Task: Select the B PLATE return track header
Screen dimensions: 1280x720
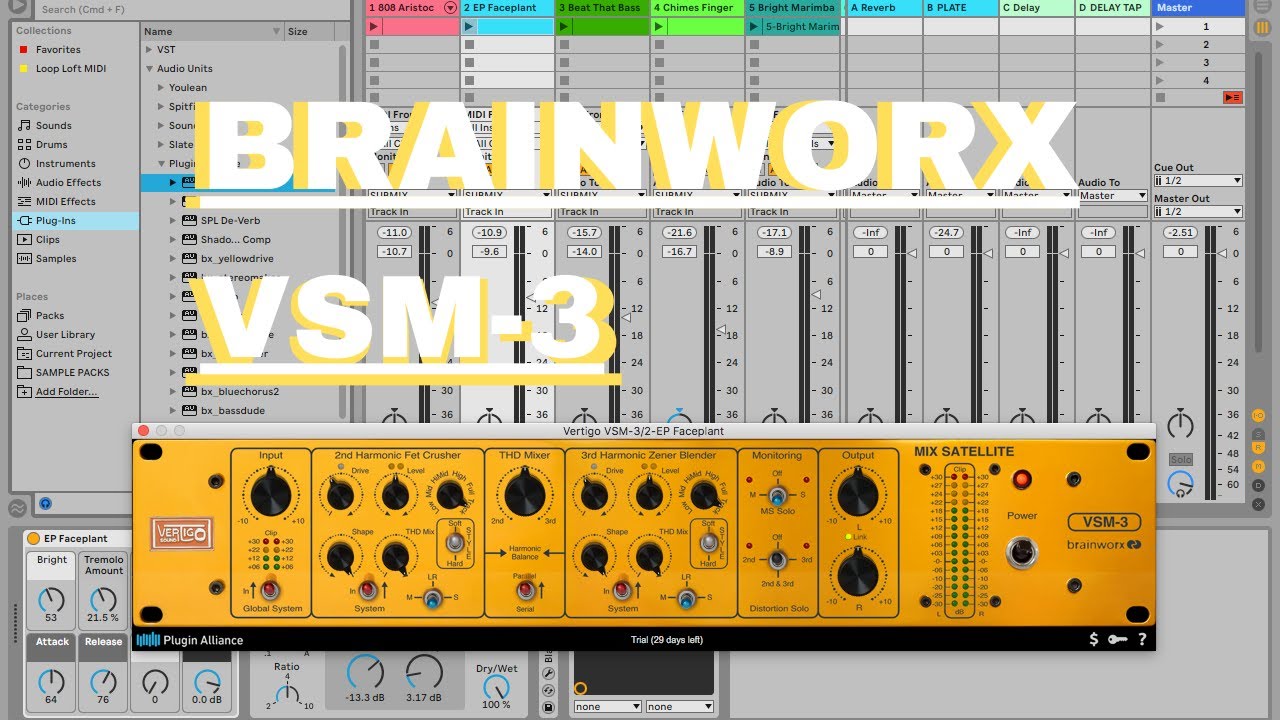Action: [960, 8]
